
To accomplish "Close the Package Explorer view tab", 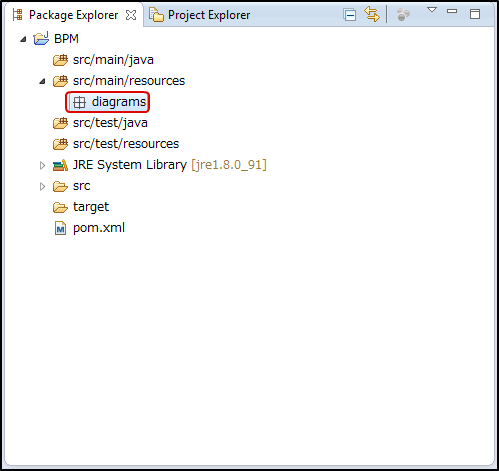I will (131, 15).
